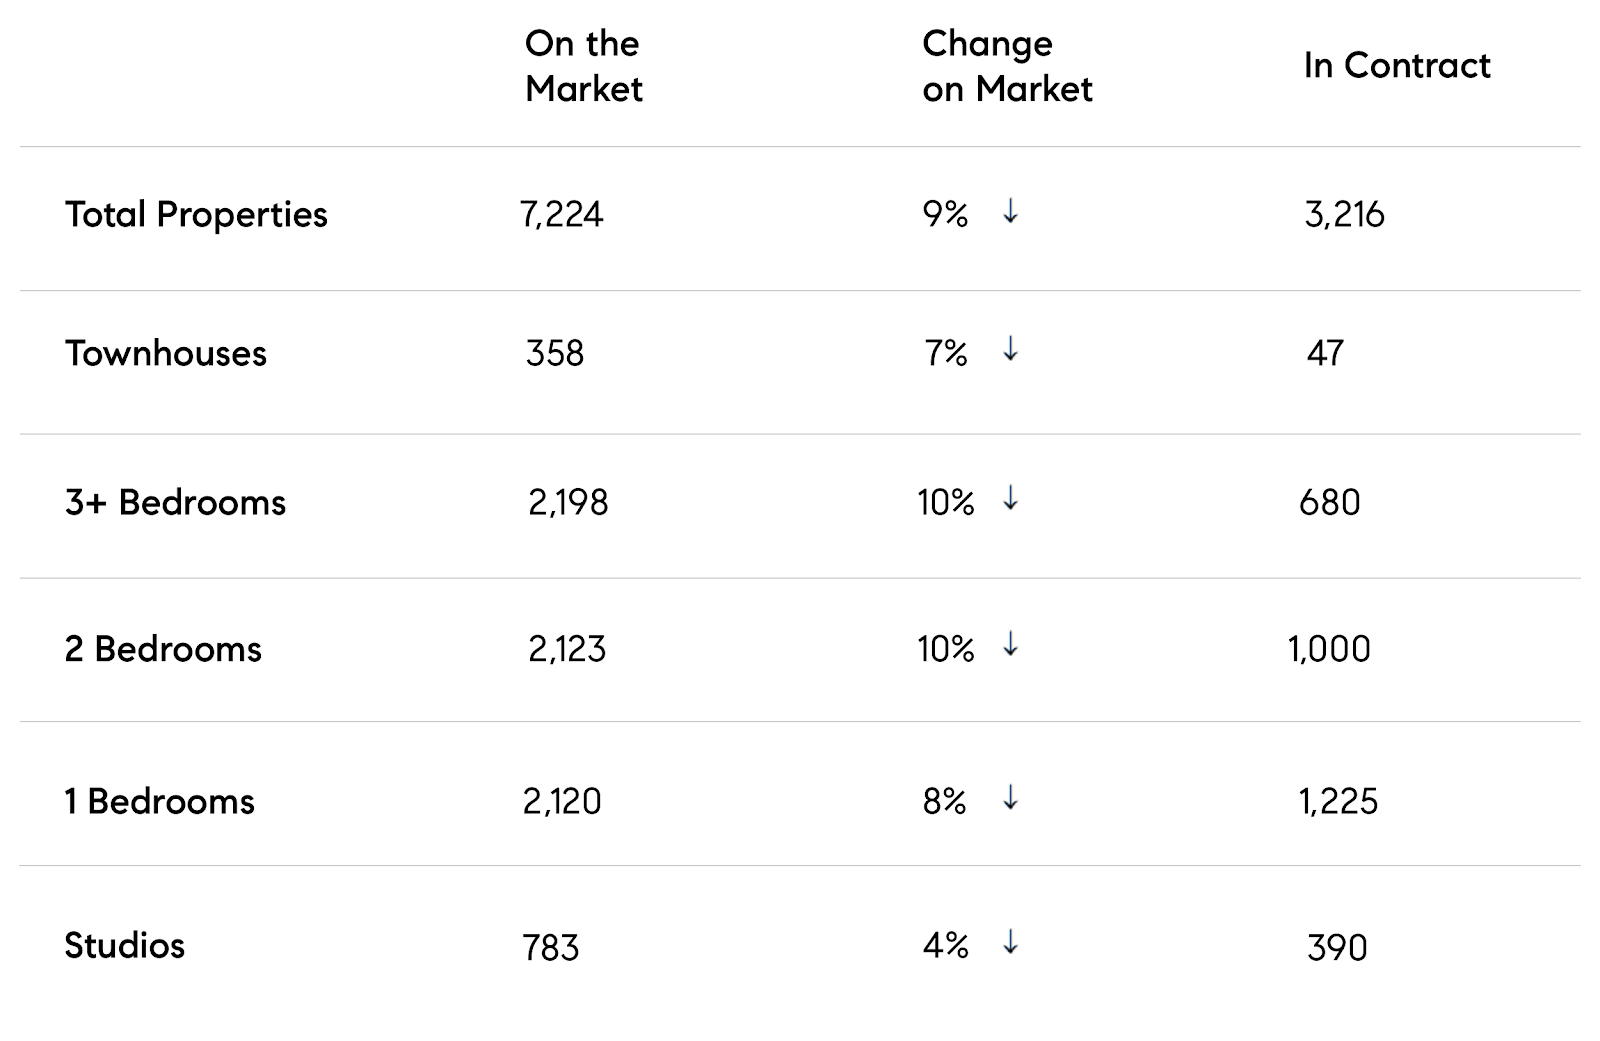Screen dimensions: 1600x1041
Task: Click the 3+ Bedrooms row label
Action: click(x=175, y=502)
